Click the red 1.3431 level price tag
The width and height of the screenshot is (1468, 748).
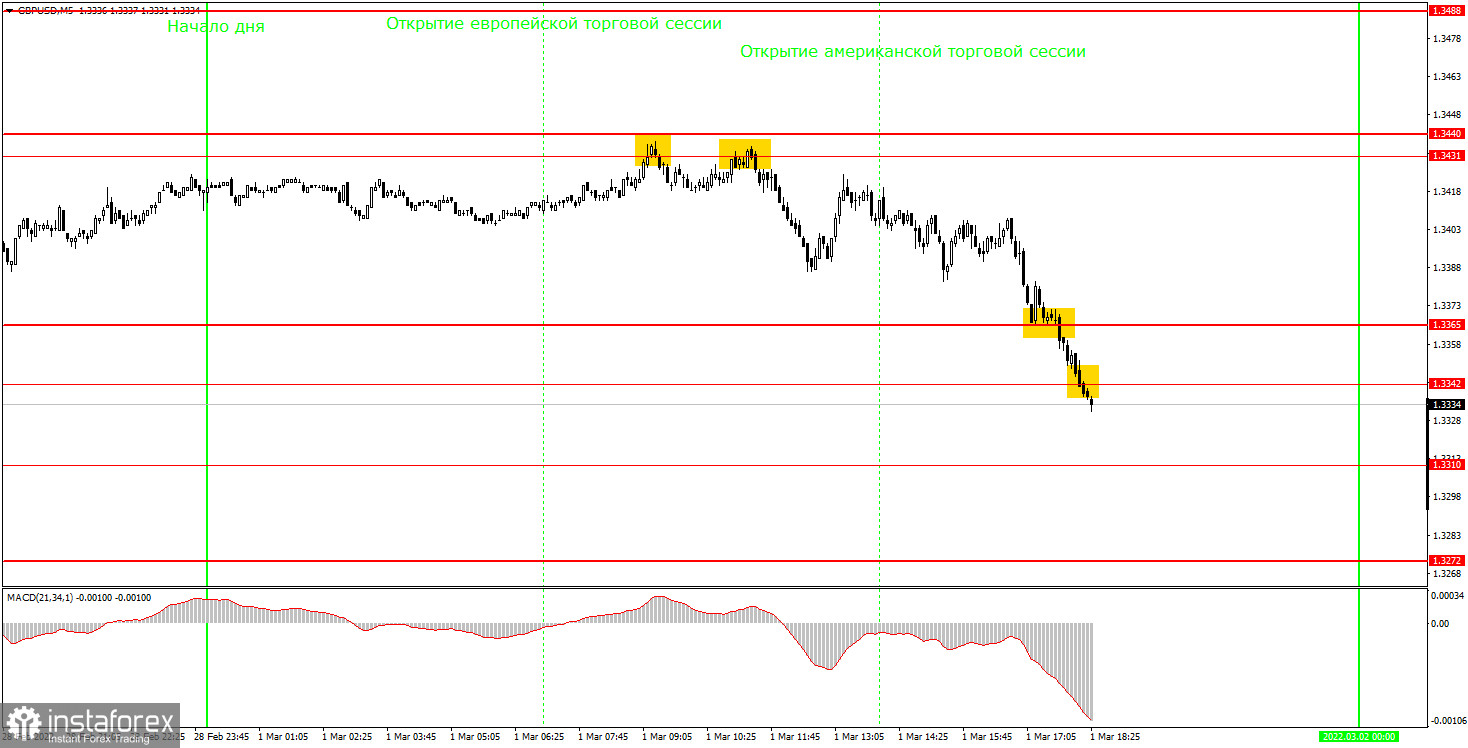point(1446,156)
